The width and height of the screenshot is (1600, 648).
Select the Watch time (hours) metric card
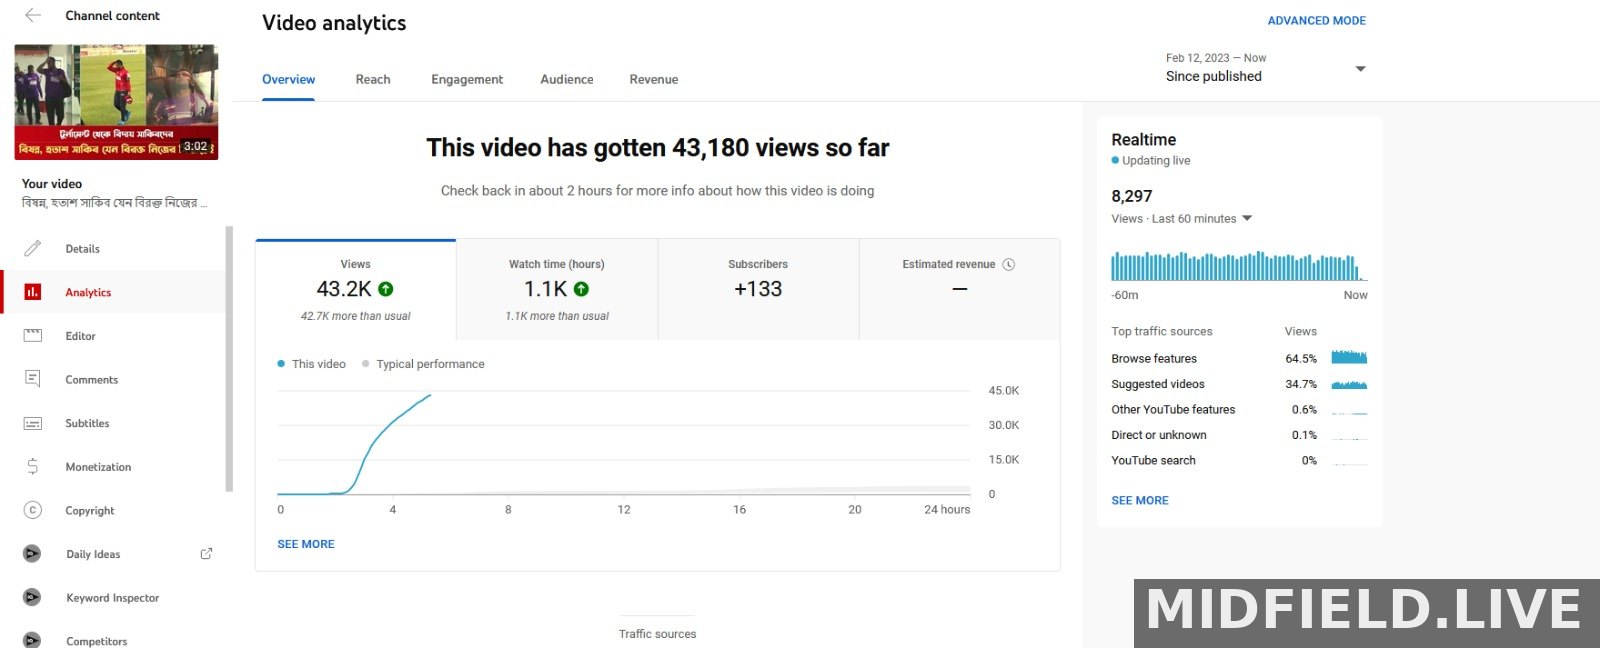click(x=557, y=289)
